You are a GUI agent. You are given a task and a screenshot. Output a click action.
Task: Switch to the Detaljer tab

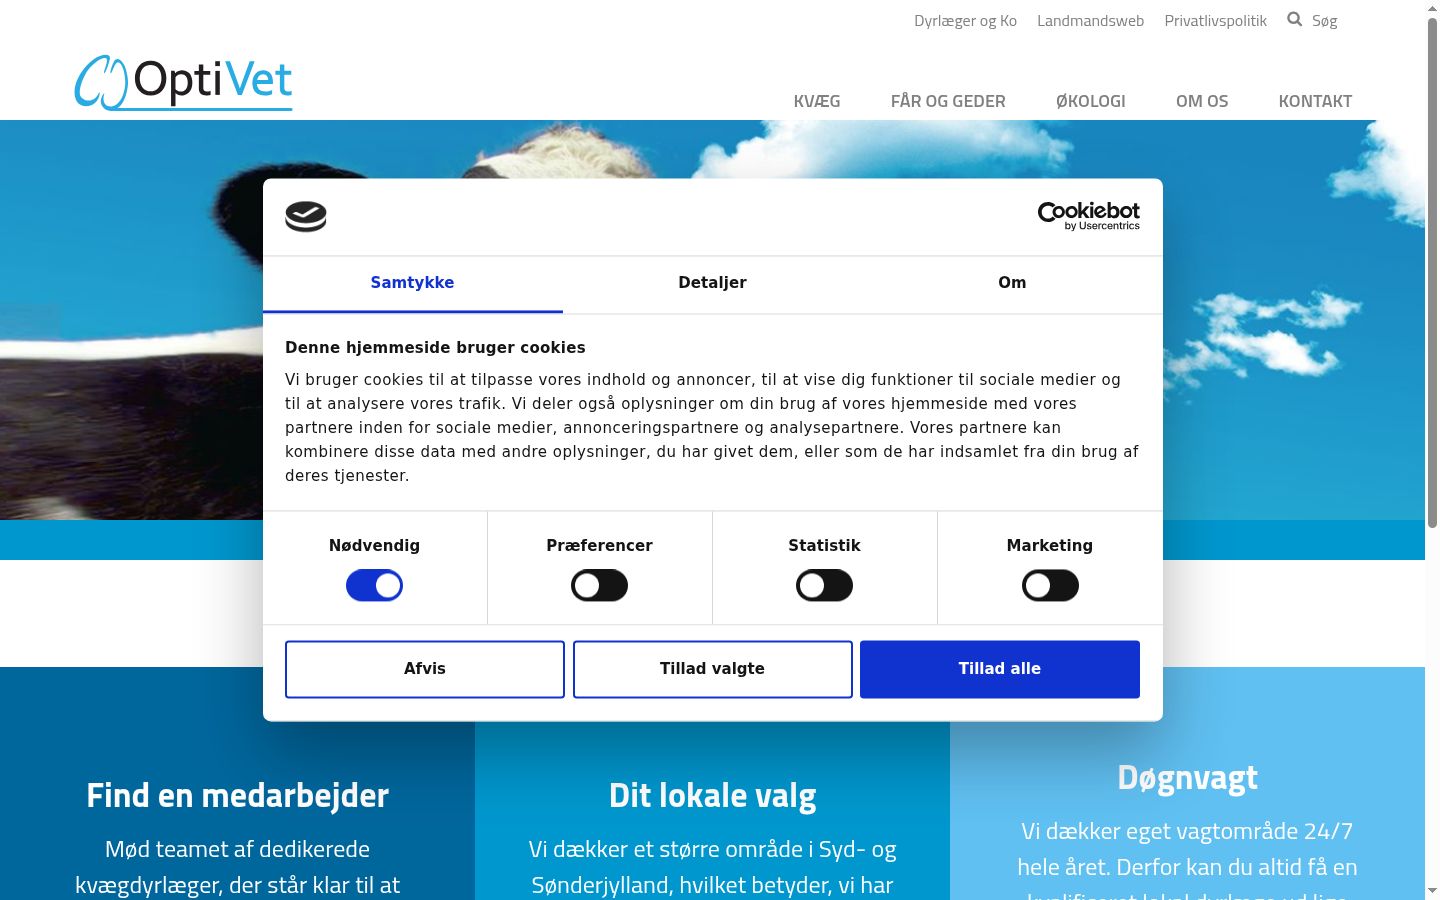pos(713,283)
